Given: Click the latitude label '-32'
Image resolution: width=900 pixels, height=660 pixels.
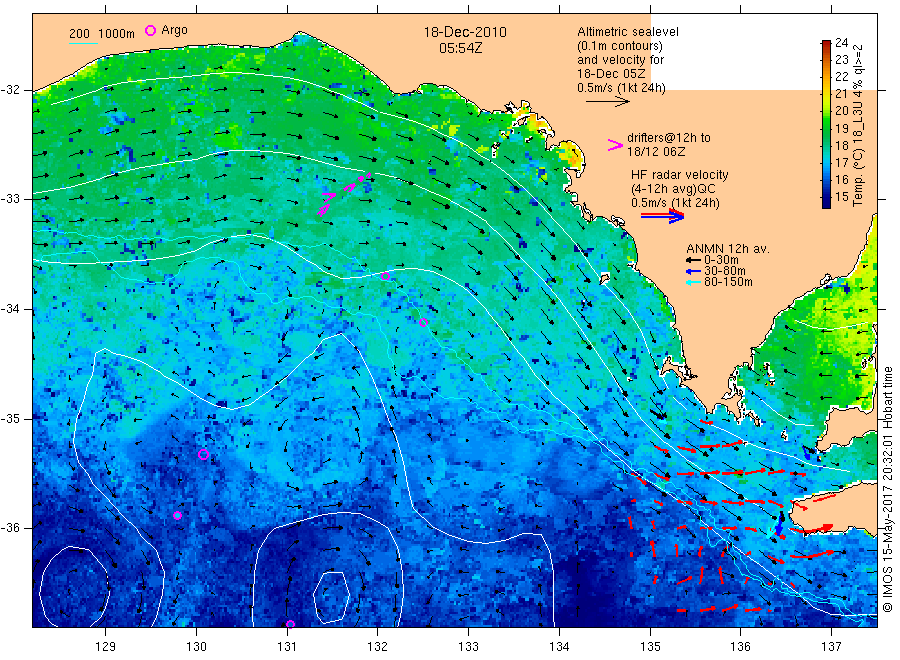Looking at the screenshot, I should pos(10,90).
